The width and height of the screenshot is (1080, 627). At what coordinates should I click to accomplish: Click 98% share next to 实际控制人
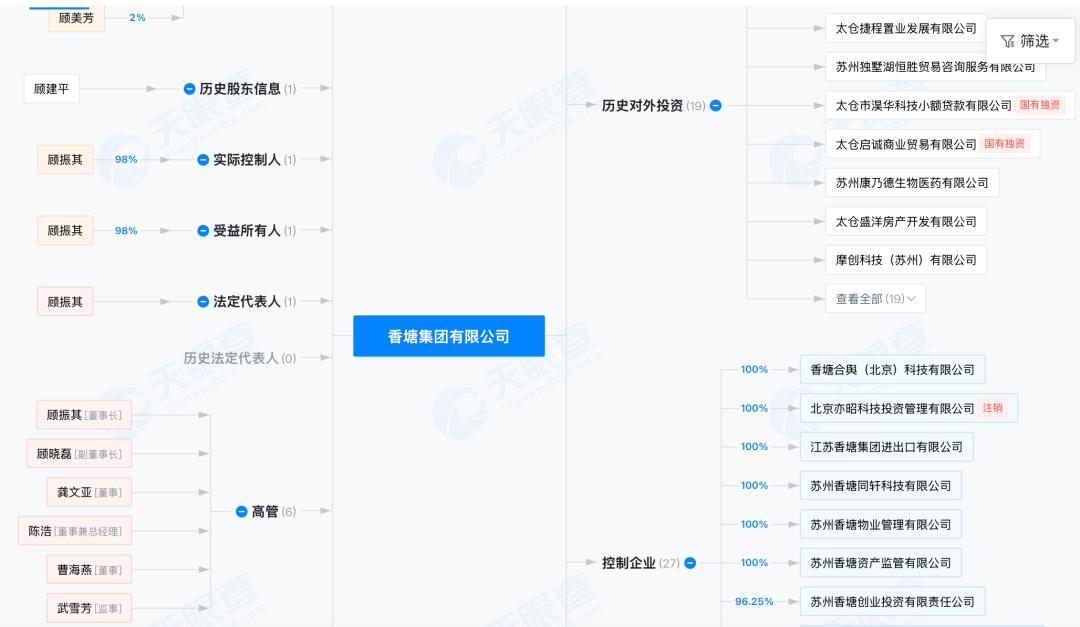pyautogui.click(x=126, y=159)
